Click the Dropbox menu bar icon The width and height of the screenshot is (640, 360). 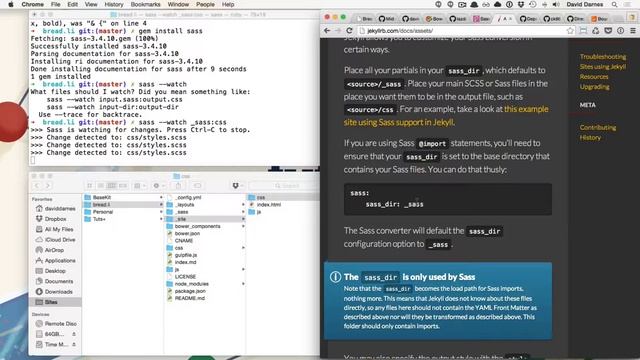tap(521, 4)
